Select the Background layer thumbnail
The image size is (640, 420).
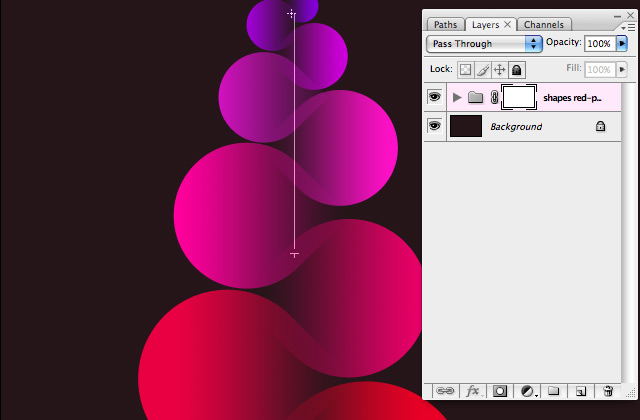[x=466, y=126]
